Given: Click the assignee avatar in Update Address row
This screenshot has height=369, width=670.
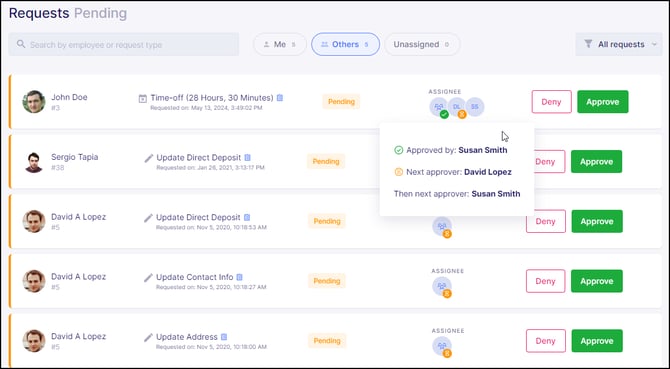Looking at the screenshot, I should pyautogui.click(x=442, y=346).
